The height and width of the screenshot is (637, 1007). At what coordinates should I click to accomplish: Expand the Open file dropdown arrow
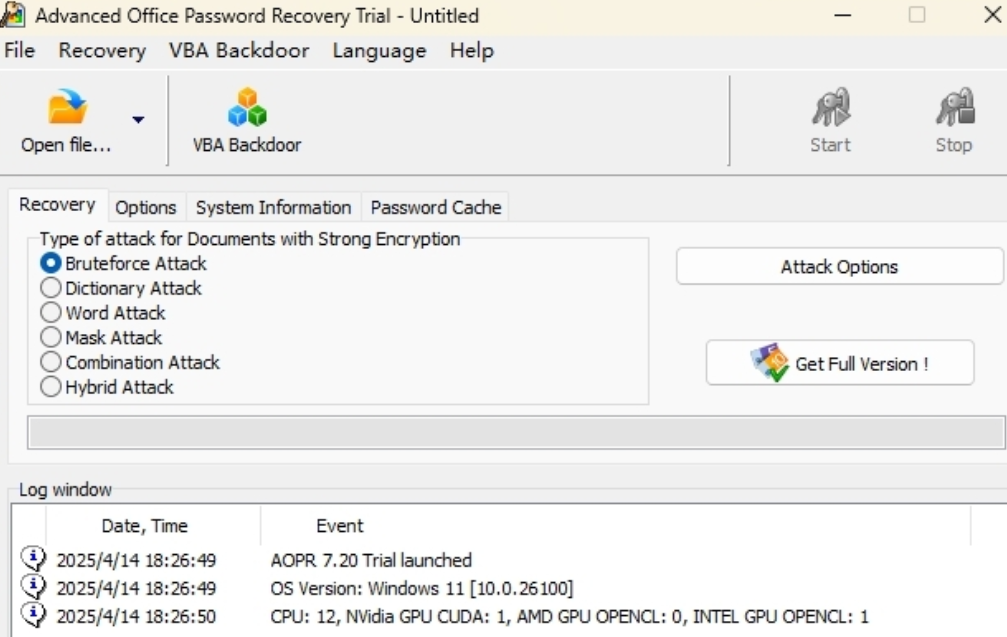138,119
